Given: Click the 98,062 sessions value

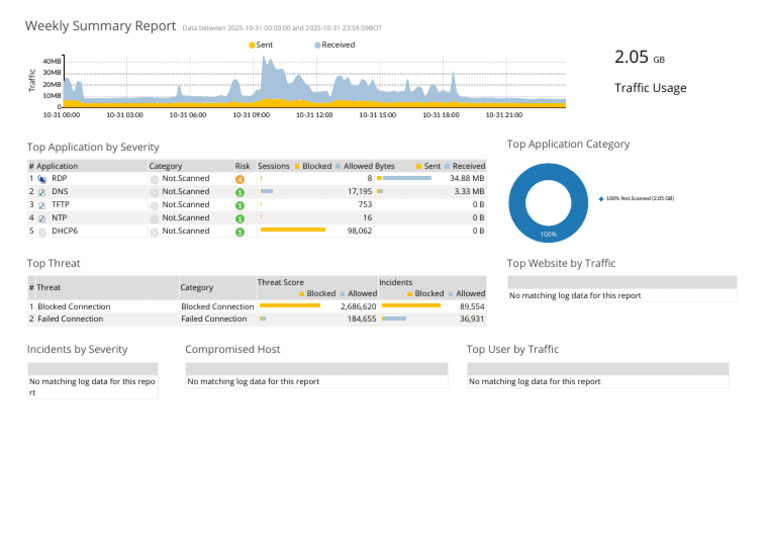Looking at the screenshot, I should click(x=360, y=231).
